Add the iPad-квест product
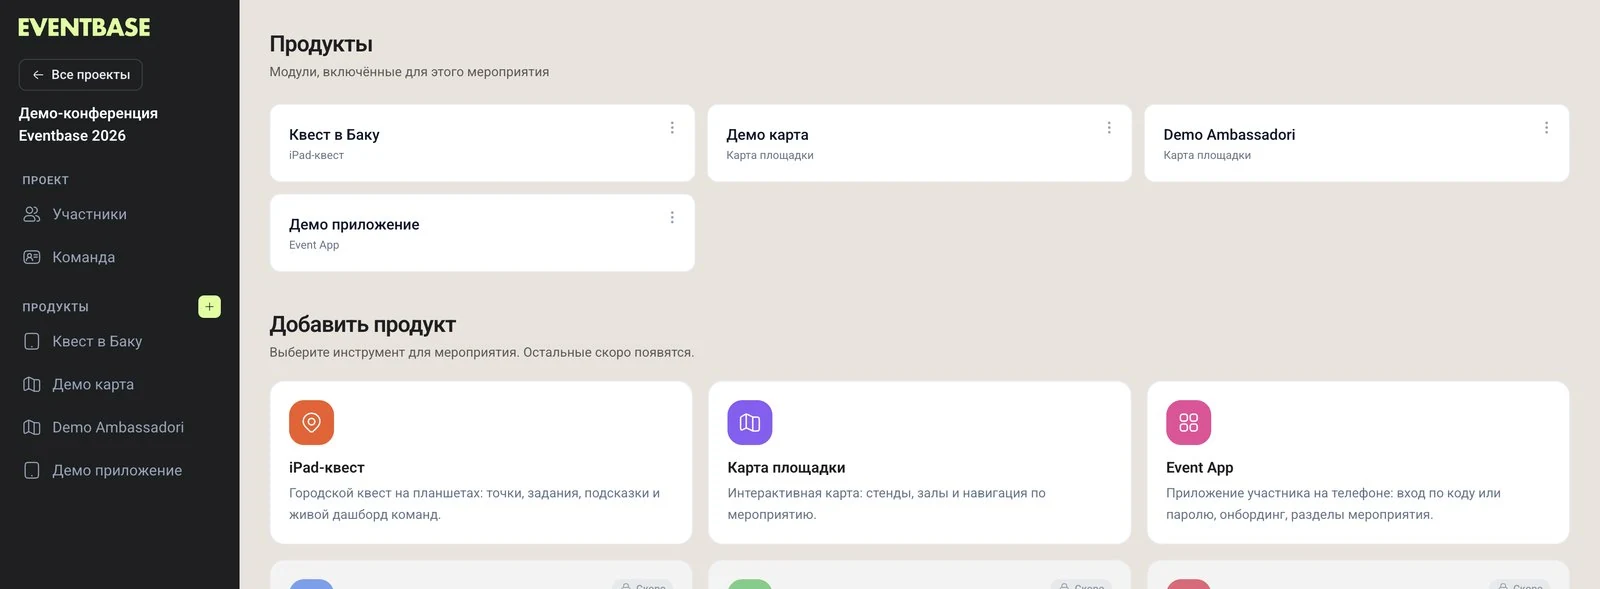This screenshot has height=589, width=1600. [481, 462]
